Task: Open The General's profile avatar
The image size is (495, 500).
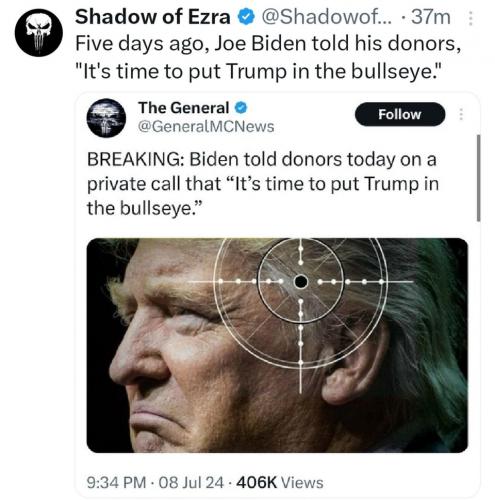Action: pyautogui.click(x=106, y=118)
